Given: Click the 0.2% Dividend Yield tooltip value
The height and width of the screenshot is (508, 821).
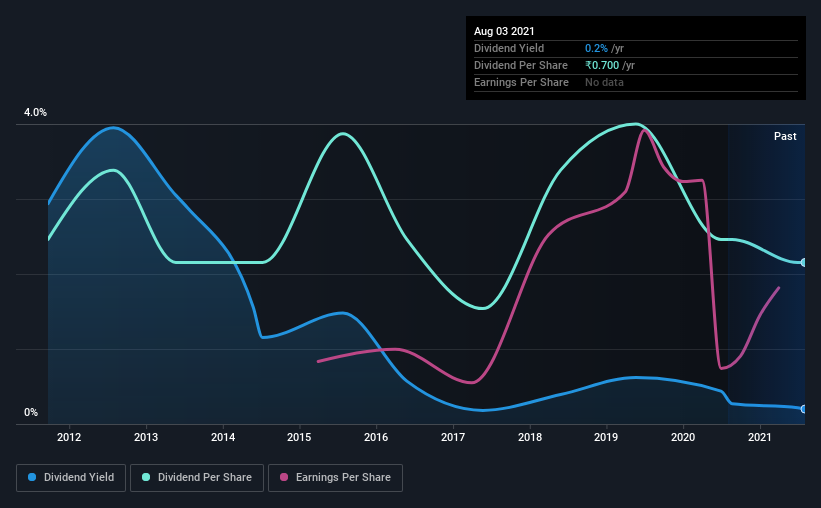Looking at the screenshot, I should point(596,48).
